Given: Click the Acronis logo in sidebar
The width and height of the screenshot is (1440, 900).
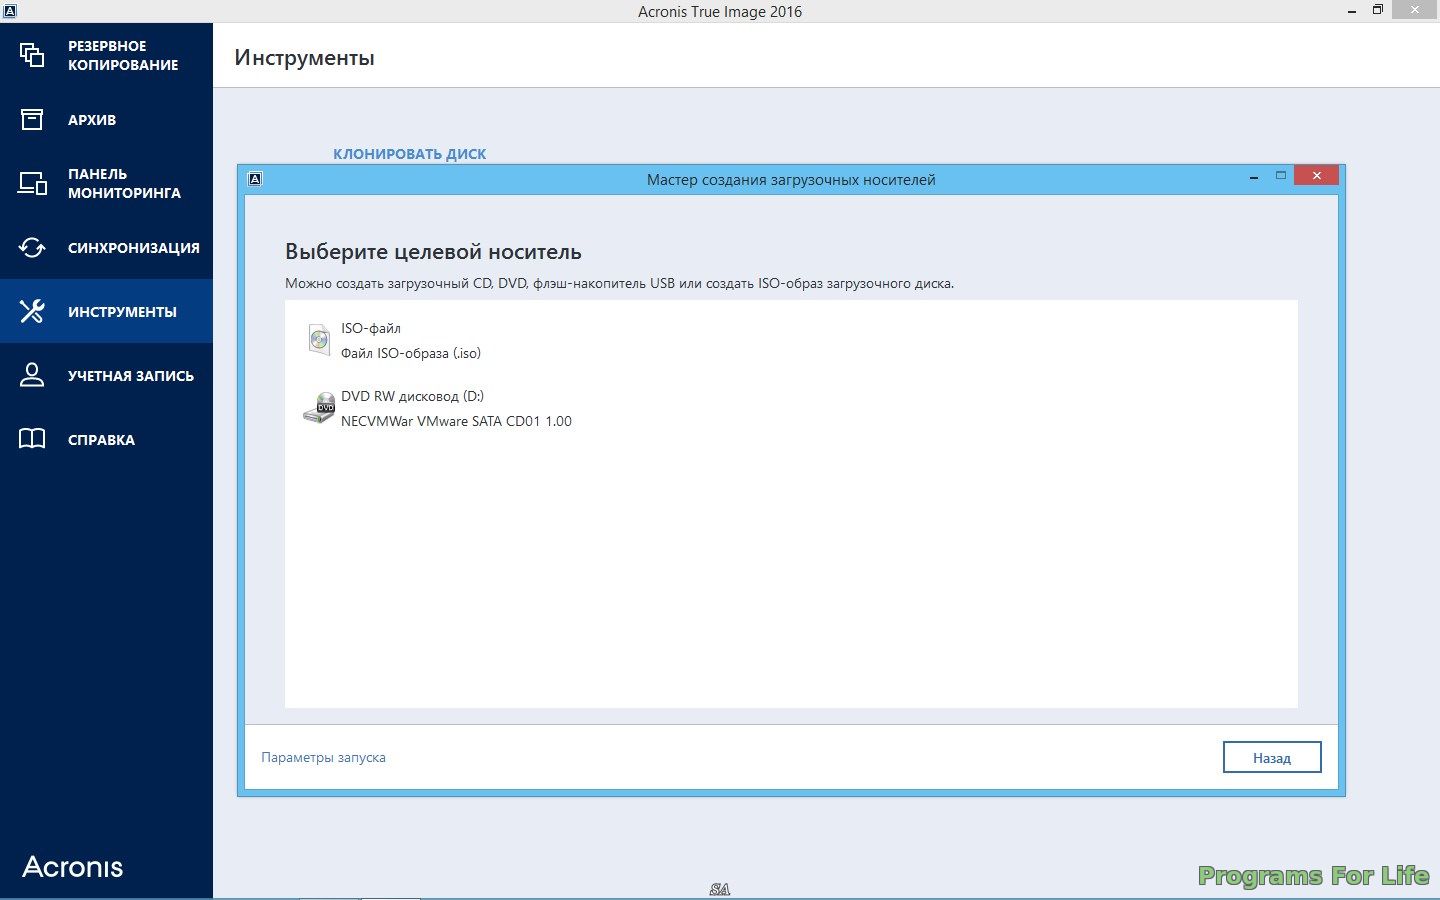Looking at the screenshot, I should point(73,867).
